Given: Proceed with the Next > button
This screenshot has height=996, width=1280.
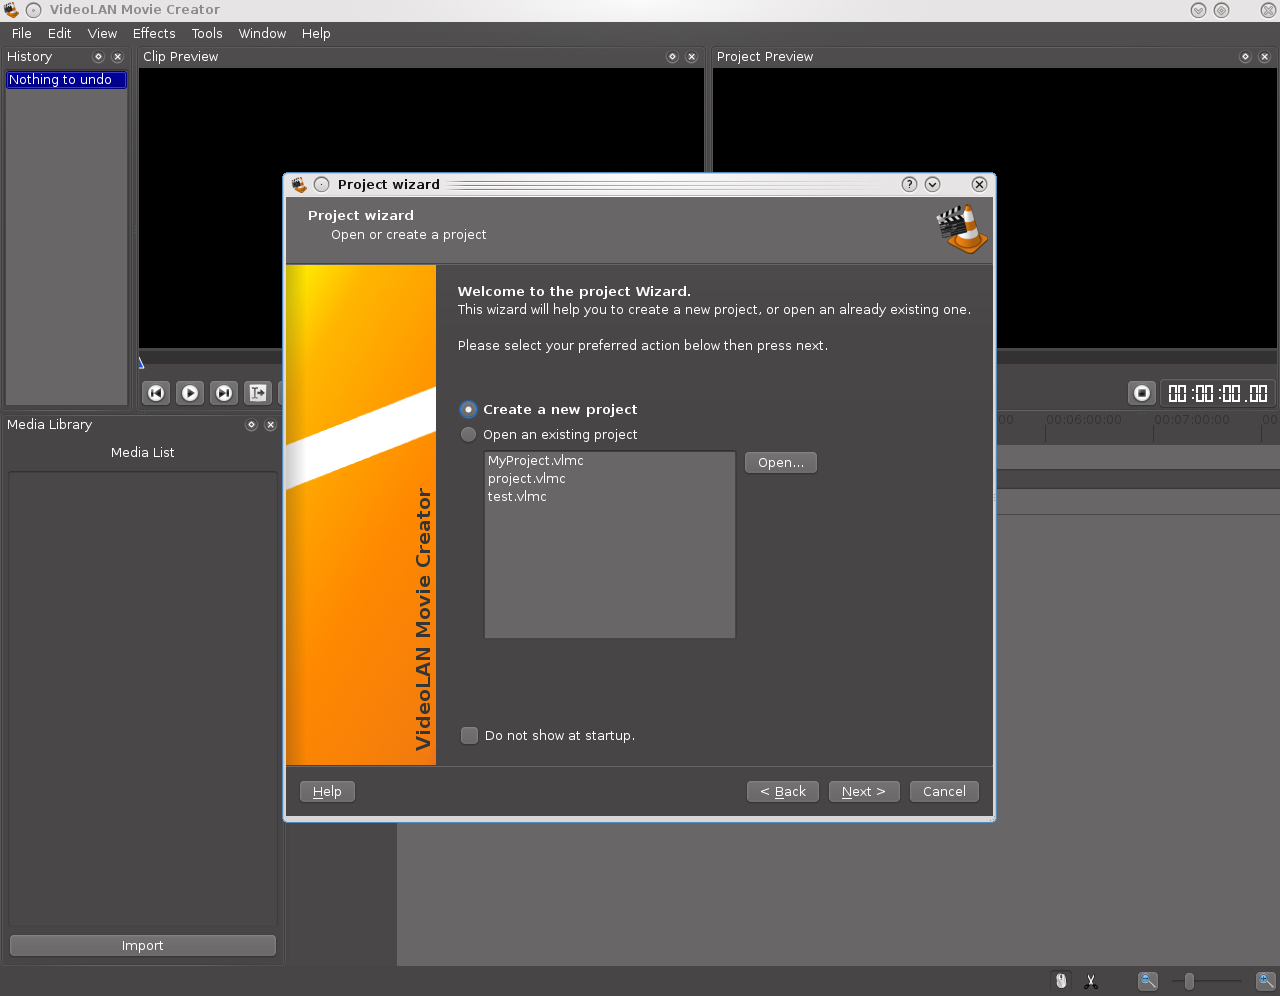Looking at the screenshot, I should pyautogui.click(x=864, y=791).
